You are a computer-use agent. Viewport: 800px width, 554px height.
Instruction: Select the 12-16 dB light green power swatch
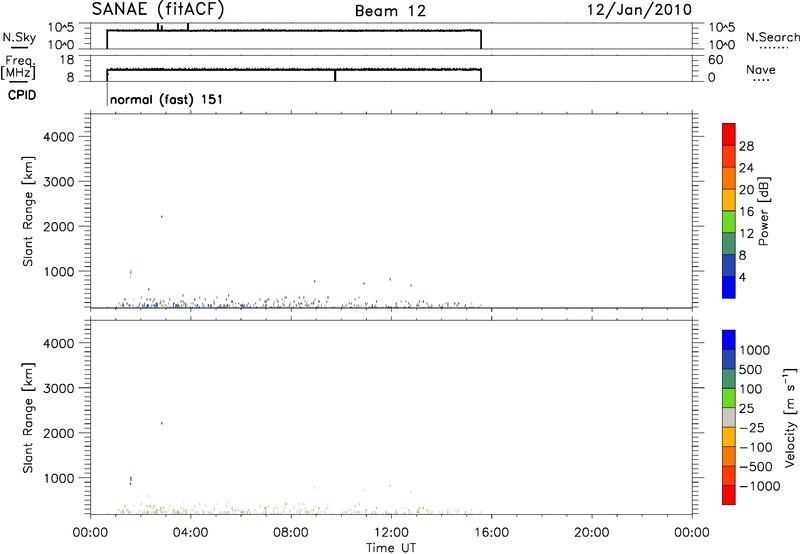coord(729,221)
